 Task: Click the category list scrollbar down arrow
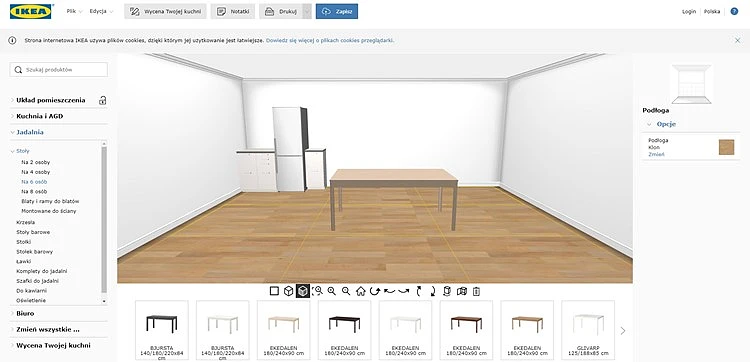(104, 301)
